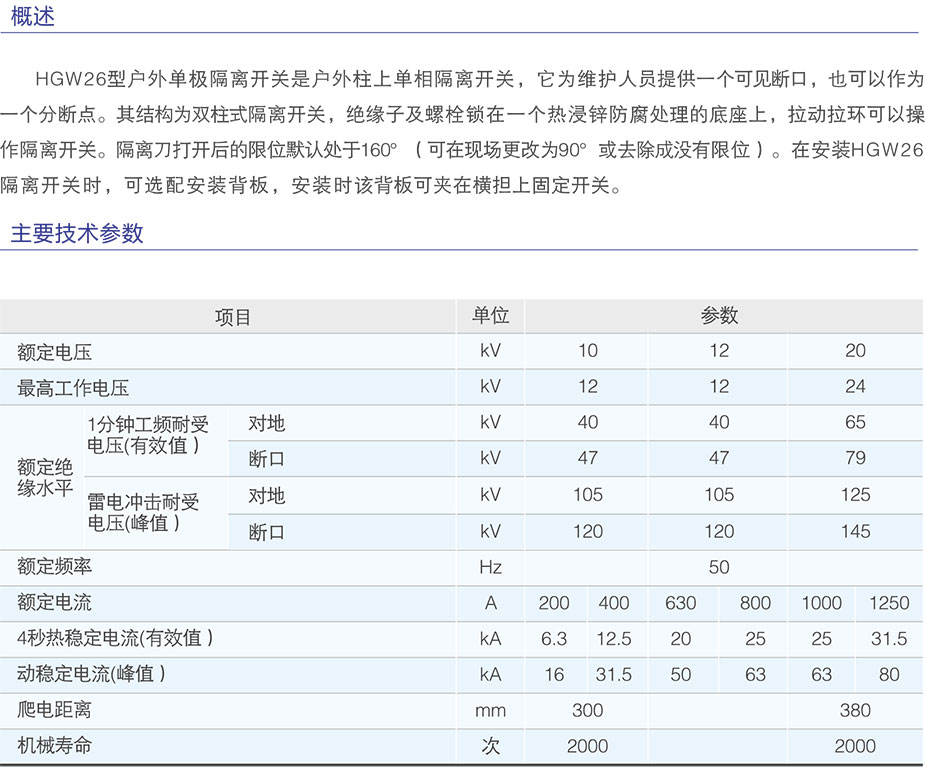Click the 380 creepage distance value
The image size is (925, 767).
click(855, 711)
